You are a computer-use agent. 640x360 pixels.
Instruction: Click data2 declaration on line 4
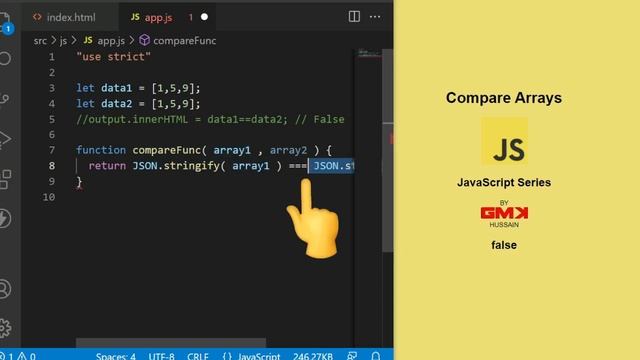(116, 103)
